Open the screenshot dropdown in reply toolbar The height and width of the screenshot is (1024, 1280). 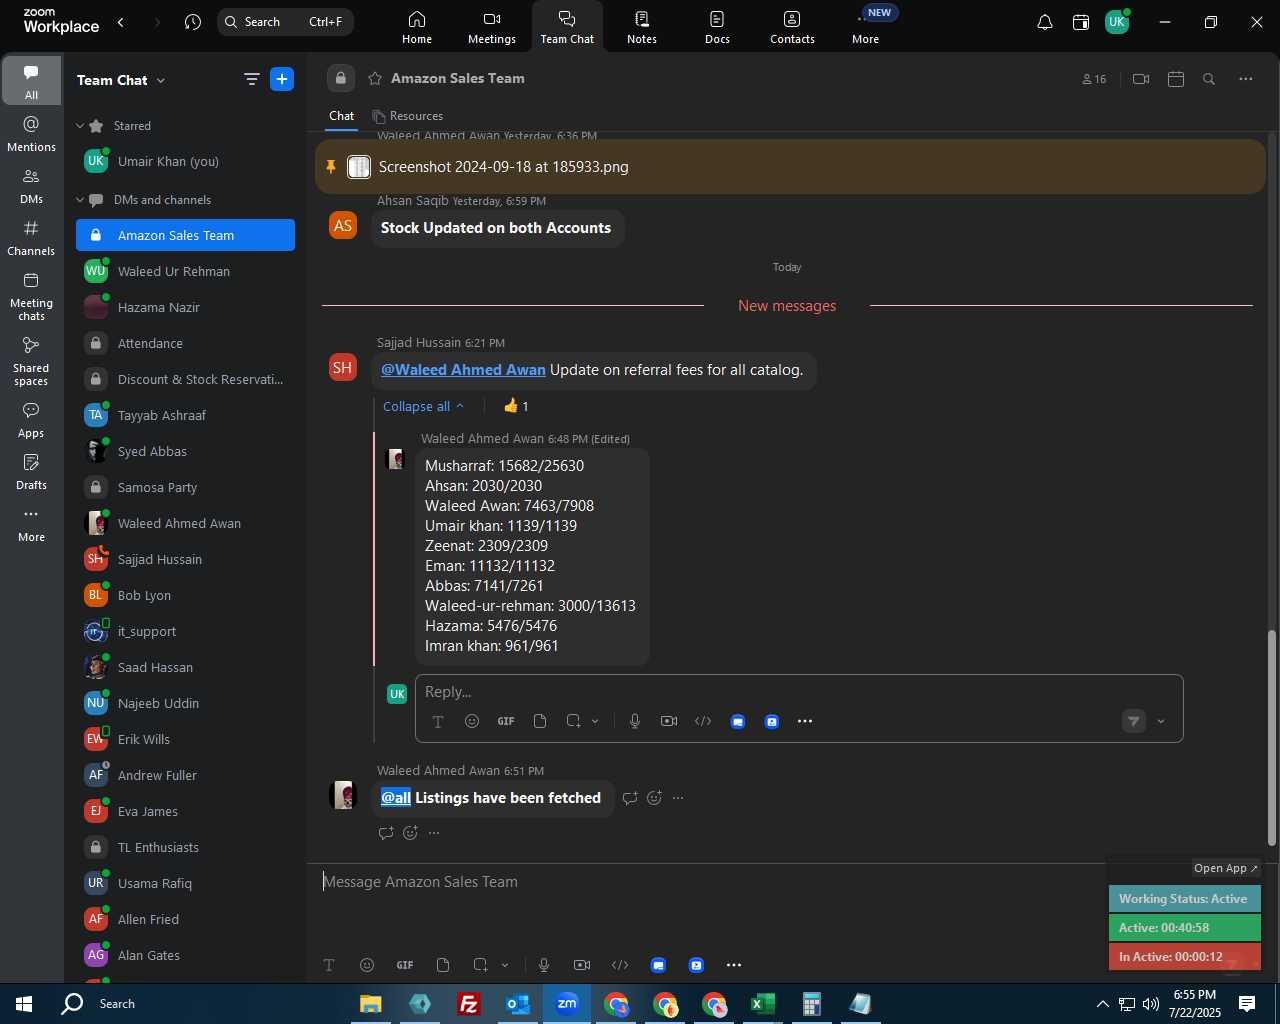coord(595,721)
